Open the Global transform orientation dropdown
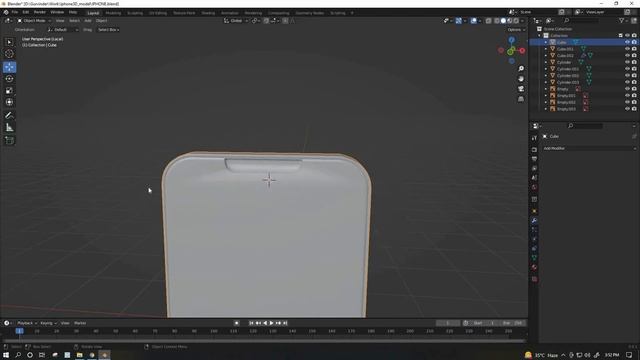This screenshot has width=640, height=360. pos(236,21)
